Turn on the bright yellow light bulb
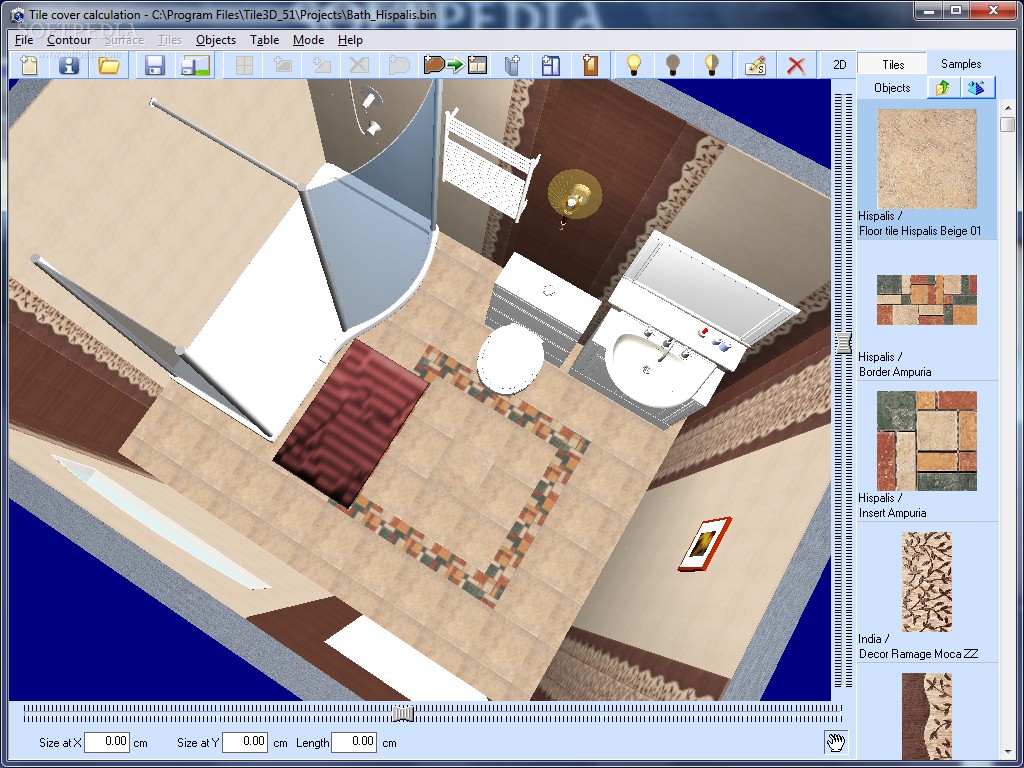1024x768 pixels. pyautogui.click(x=633, y=65)
